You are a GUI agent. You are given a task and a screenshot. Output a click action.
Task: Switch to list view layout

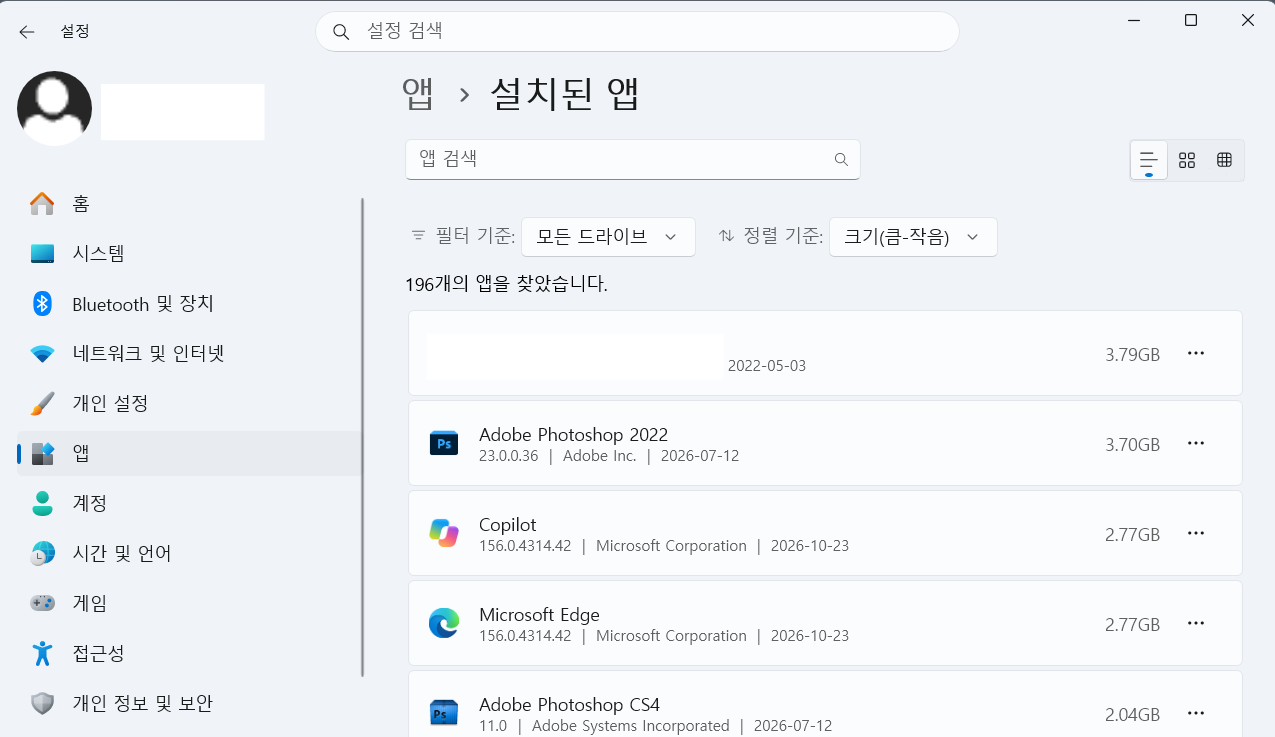click(x=1149, y=160)
